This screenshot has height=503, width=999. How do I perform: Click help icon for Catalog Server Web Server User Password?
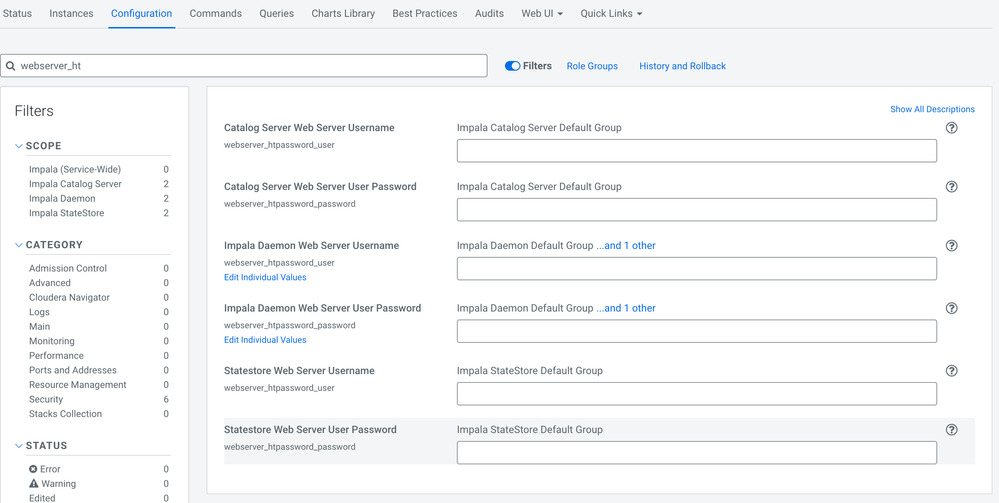pos(951,187)
